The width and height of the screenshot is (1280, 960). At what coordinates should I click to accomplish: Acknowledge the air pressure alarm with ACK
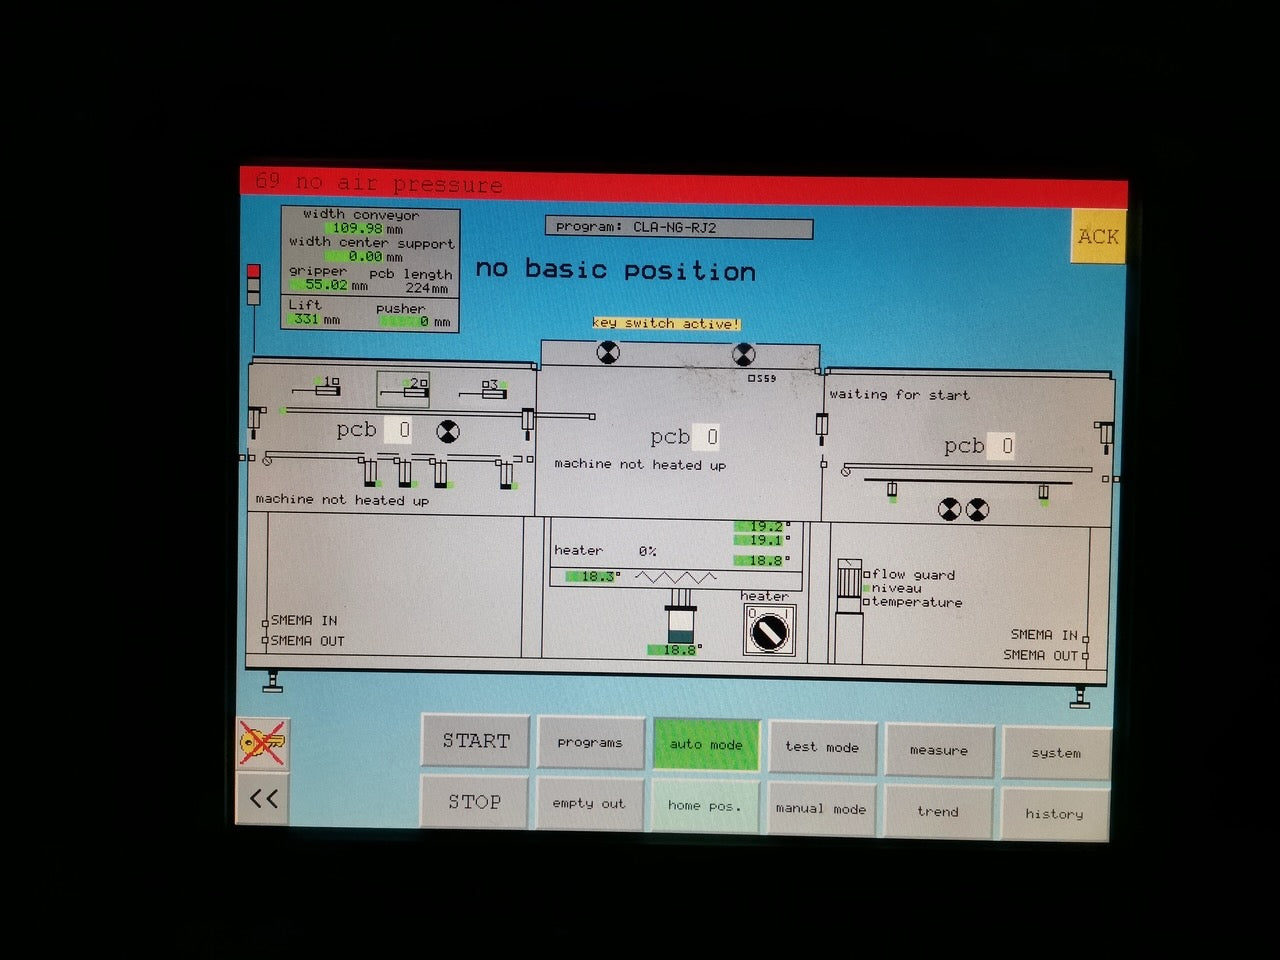point(1097,237)
